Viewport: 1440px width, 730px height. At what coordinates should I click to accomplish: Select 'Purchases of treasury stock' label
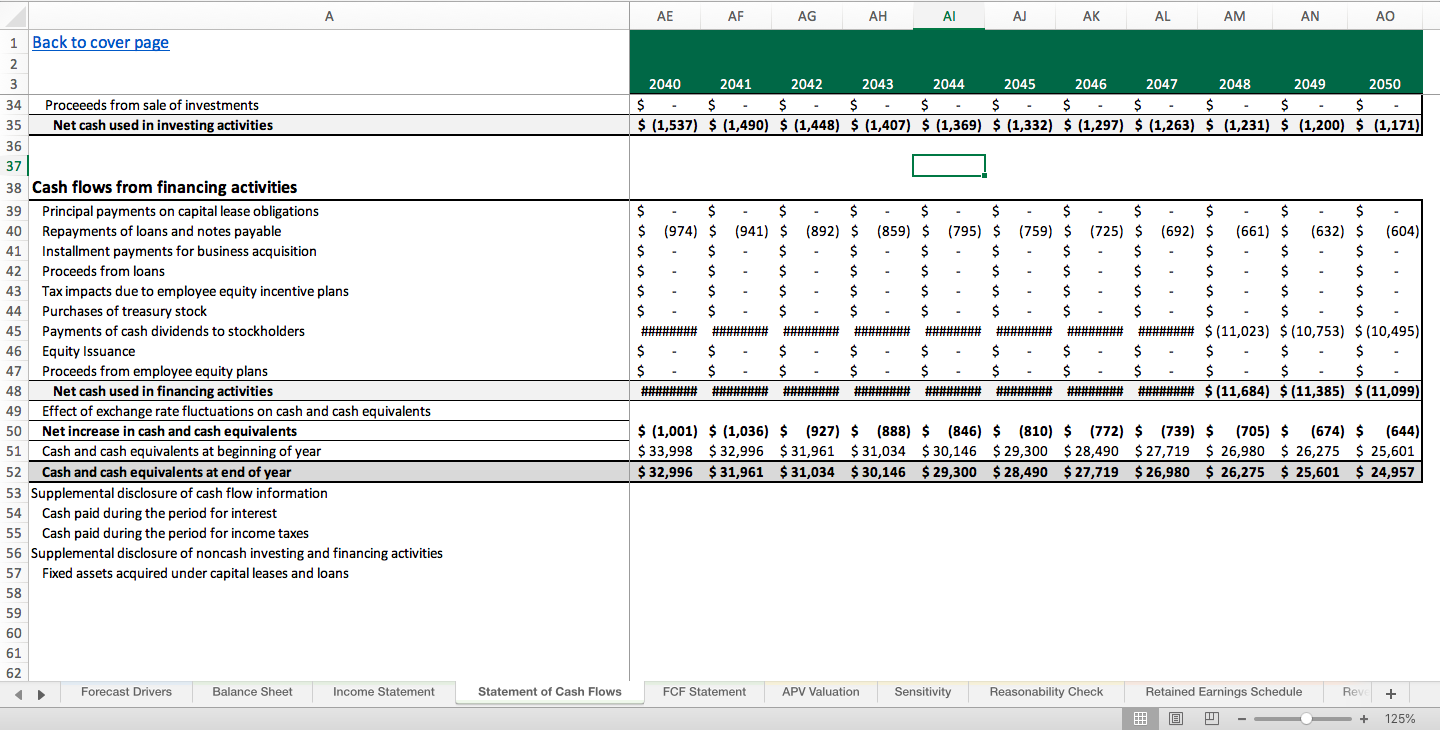point(125,311)
